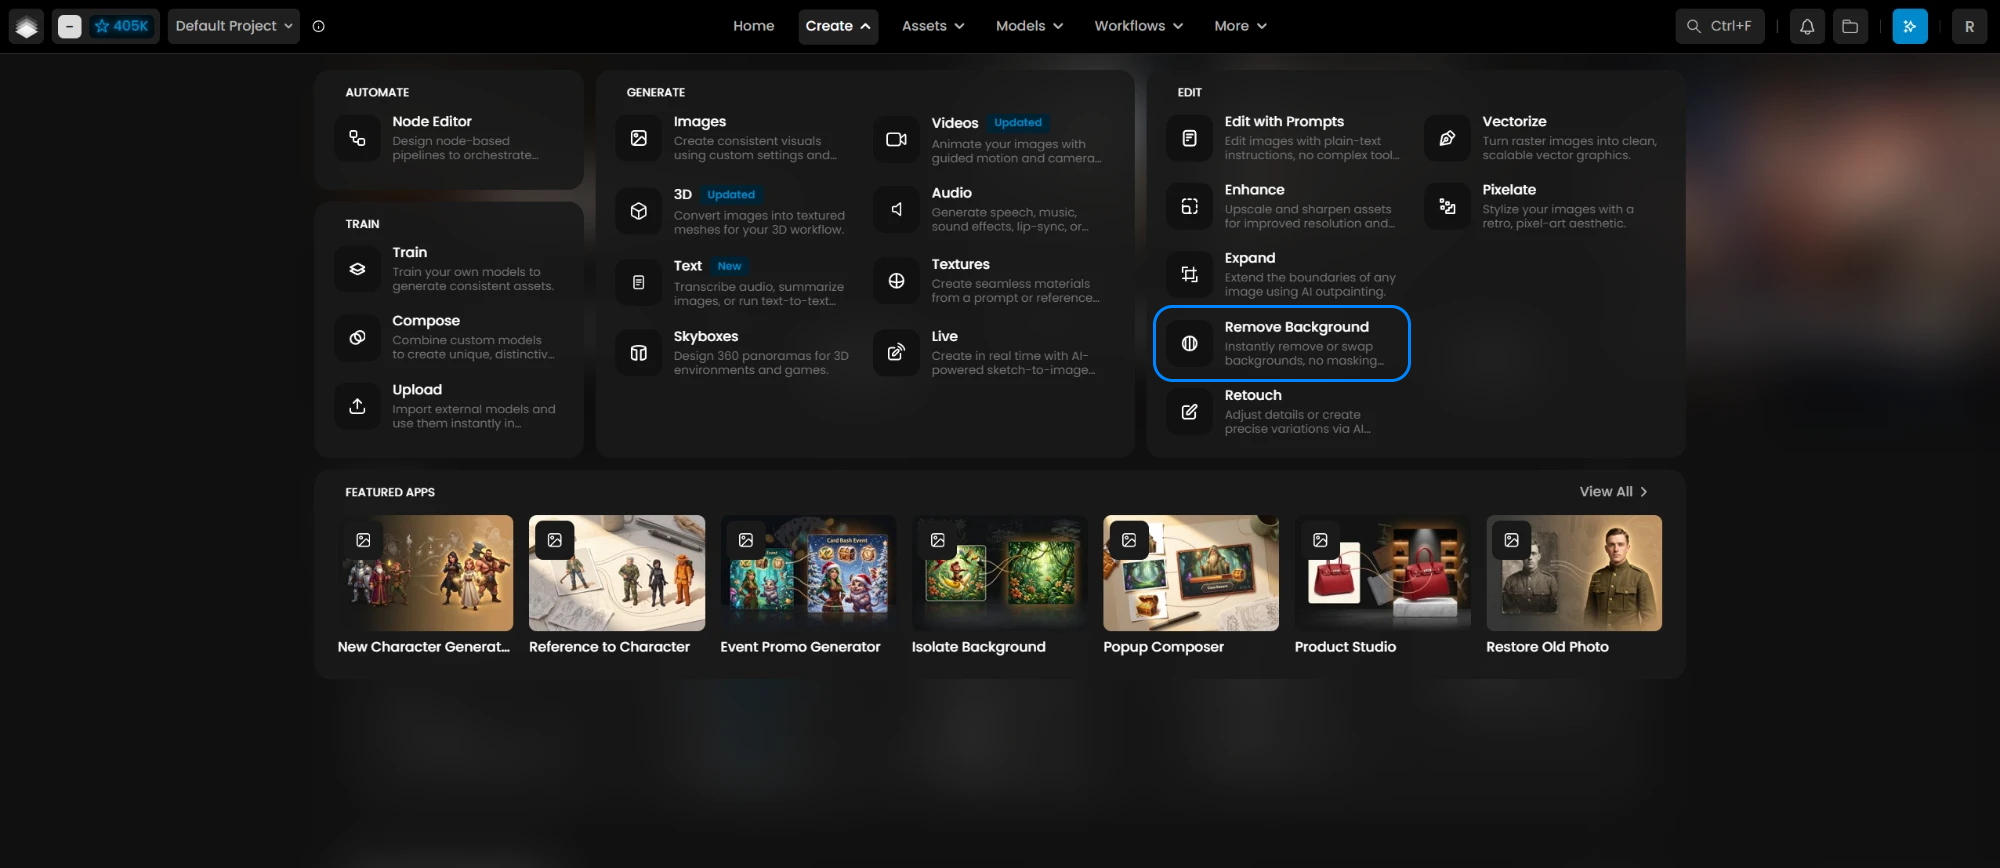Open the user avatar labeled R
The width and height of the screenshot is (2000, 868).
1969,27
